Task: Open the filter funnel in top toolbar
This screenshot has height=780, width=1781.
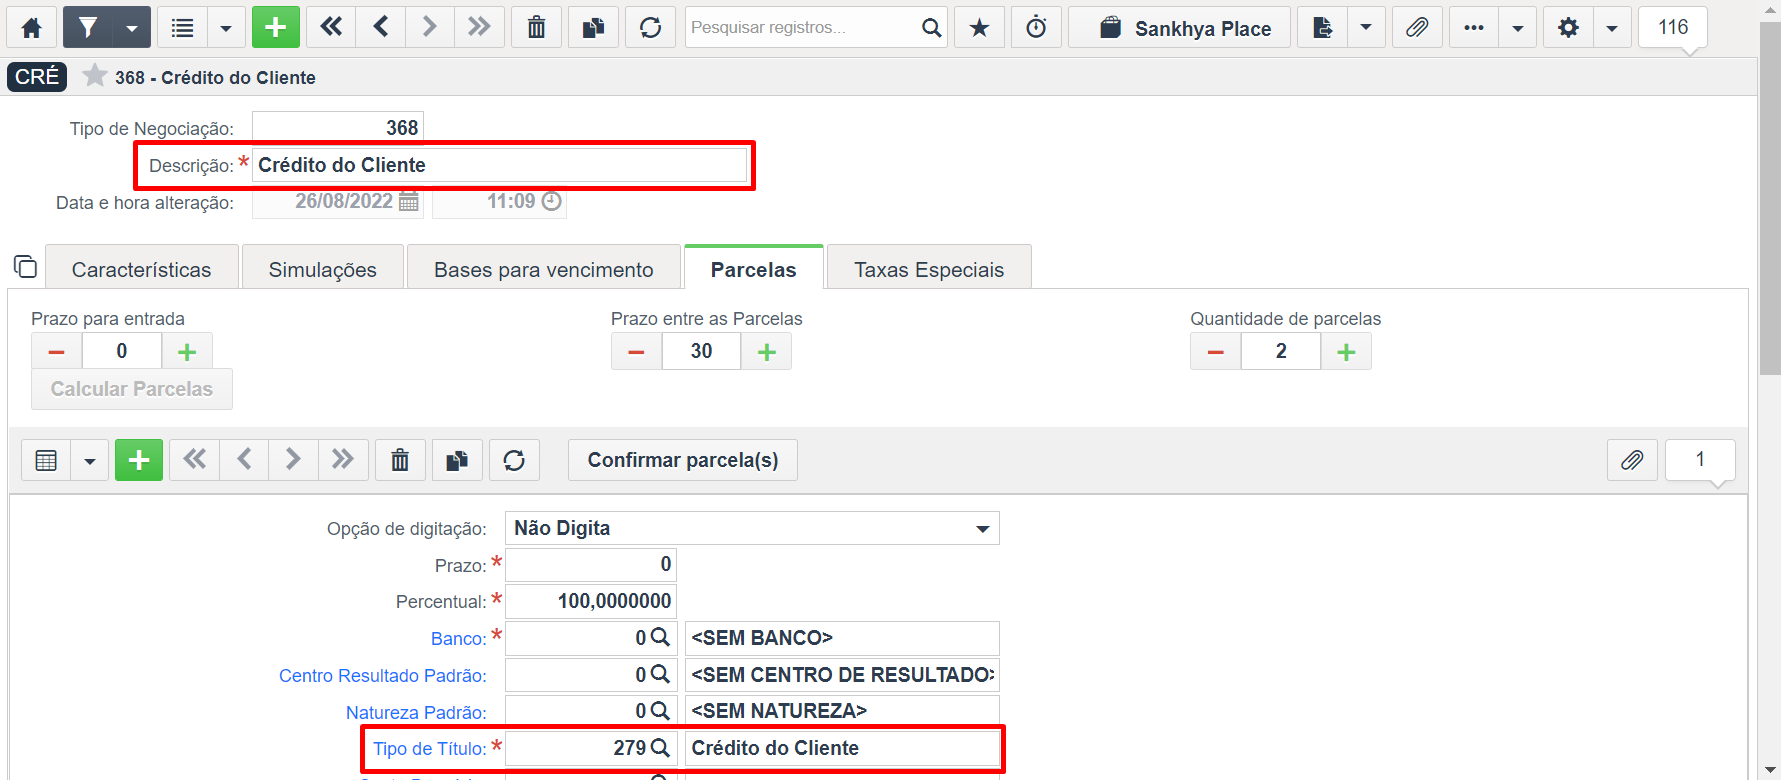Action: 87,27
